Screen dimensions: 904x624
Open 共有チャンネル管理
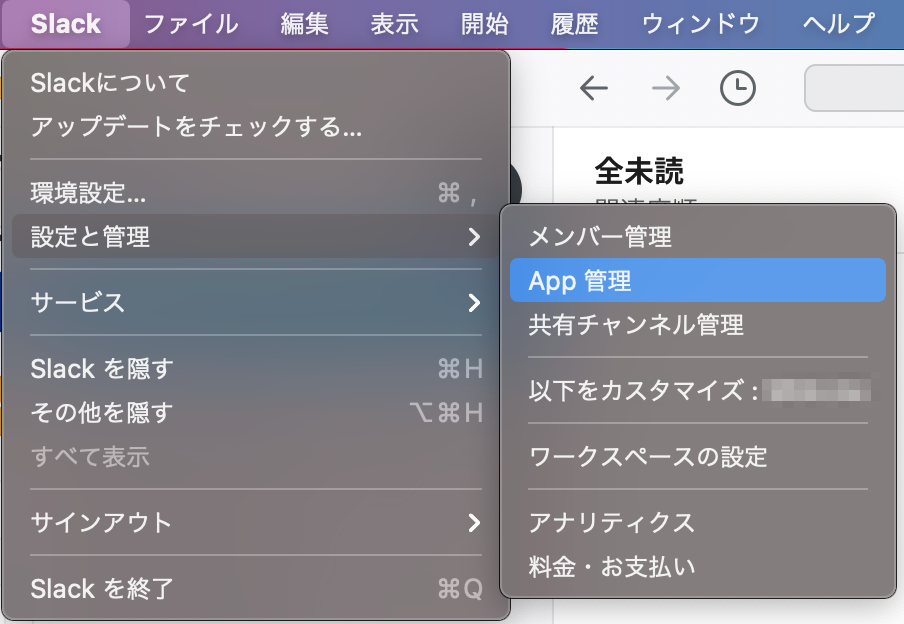click(698, 325)
